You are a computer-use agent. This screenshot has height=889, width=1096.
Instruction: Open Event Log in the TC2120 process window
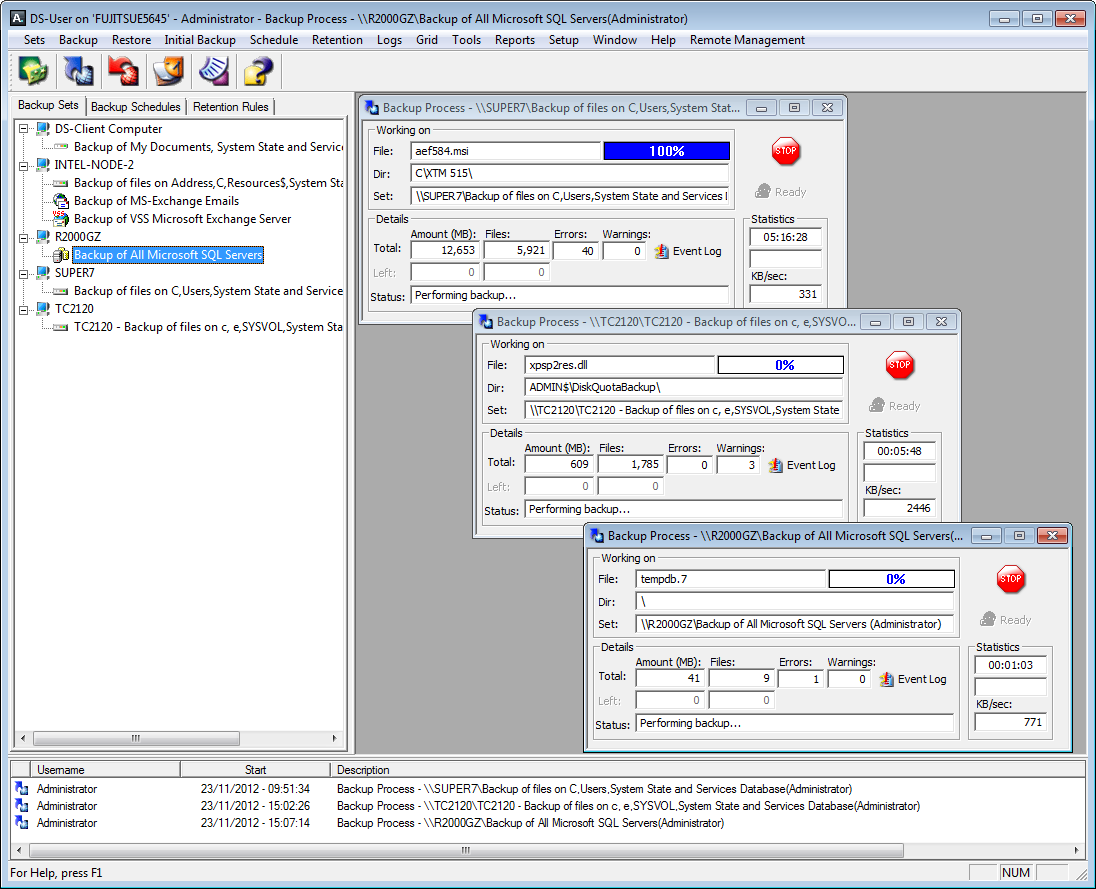pyautogui.click(x=802, y=465)
